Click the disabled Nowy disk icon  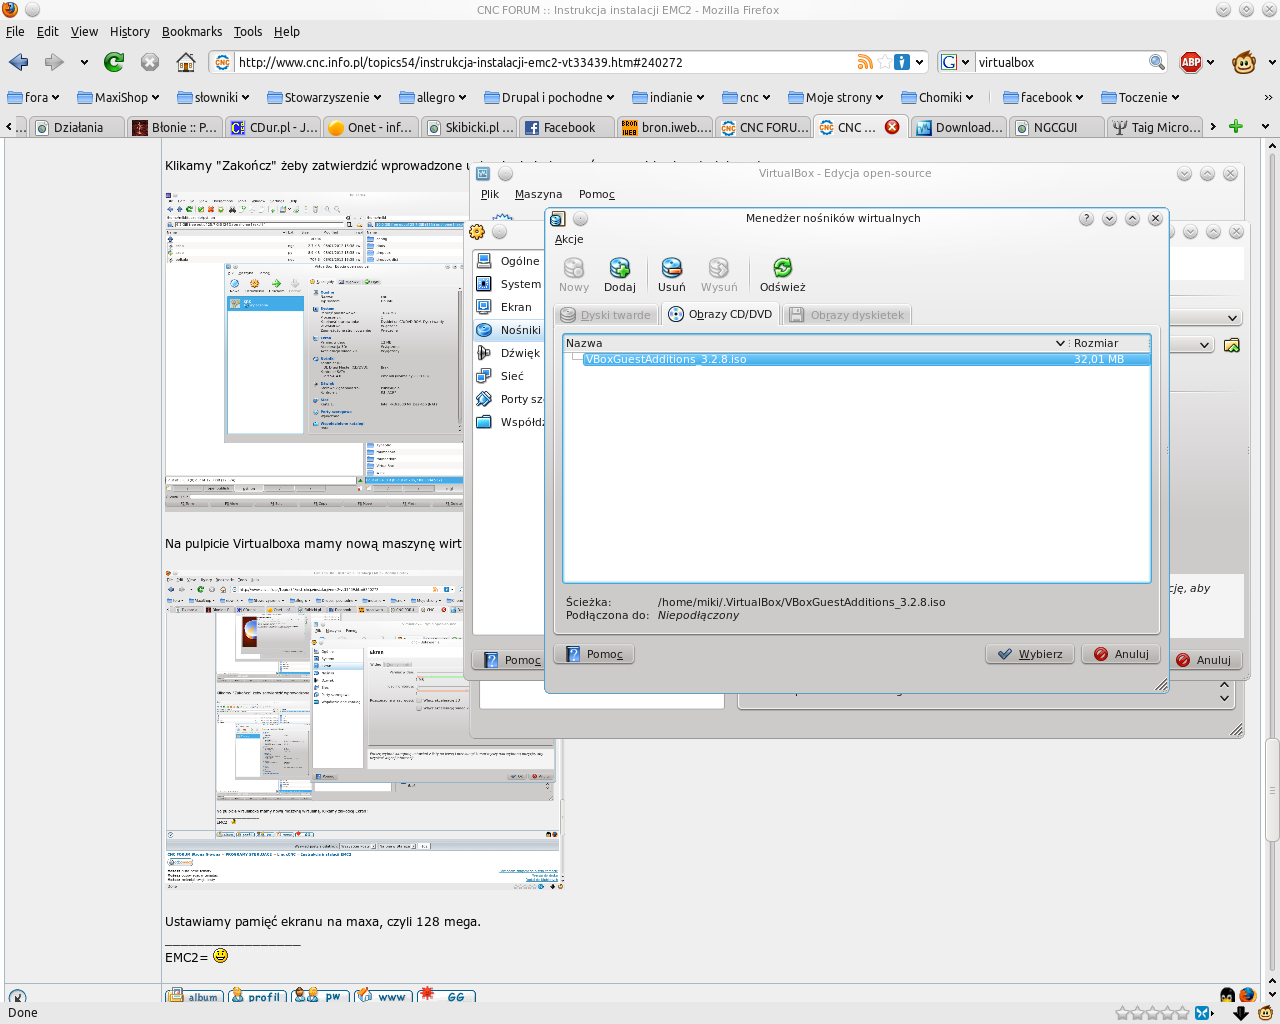(574, 274)
